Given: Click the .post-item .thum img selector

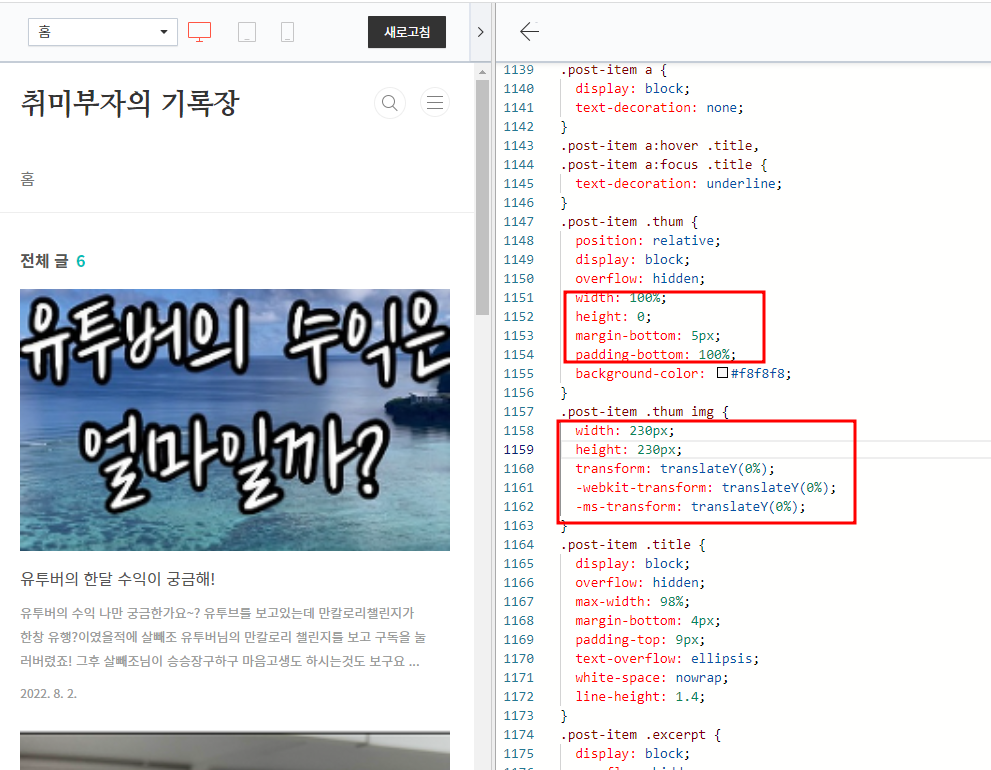Looking at the screenshot, I should click(645, 412).
